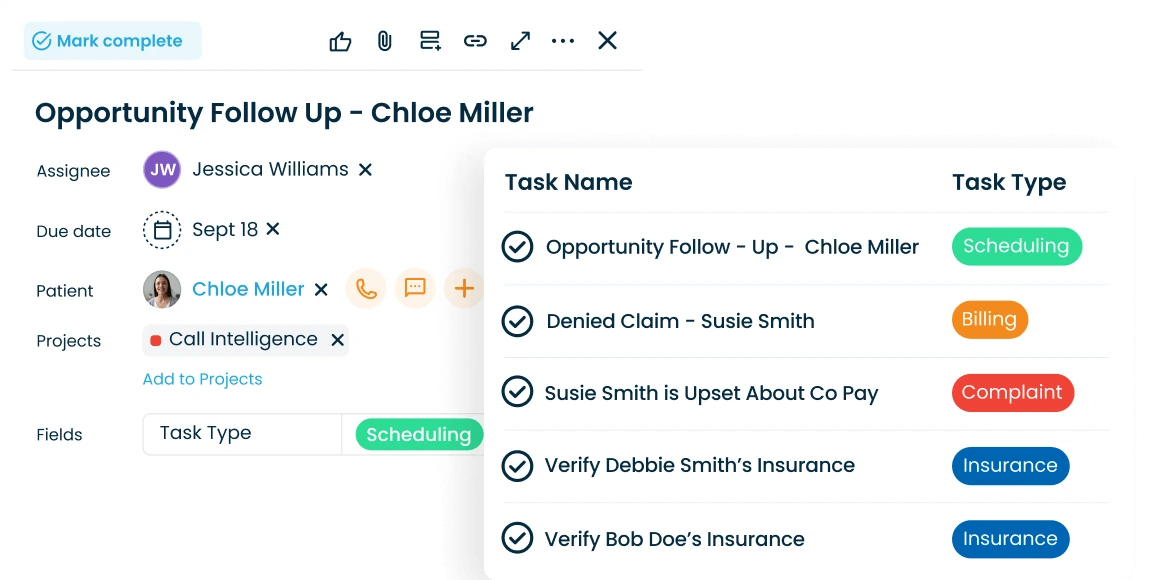Click Add to Projects link

tap(202, 379)
